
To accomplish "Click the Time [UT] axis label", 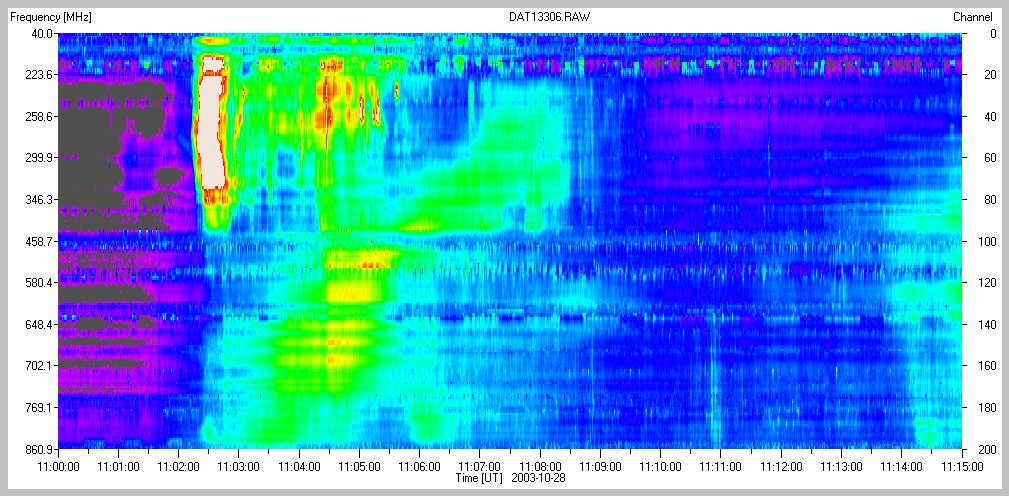I will click(x=481, y=478).
